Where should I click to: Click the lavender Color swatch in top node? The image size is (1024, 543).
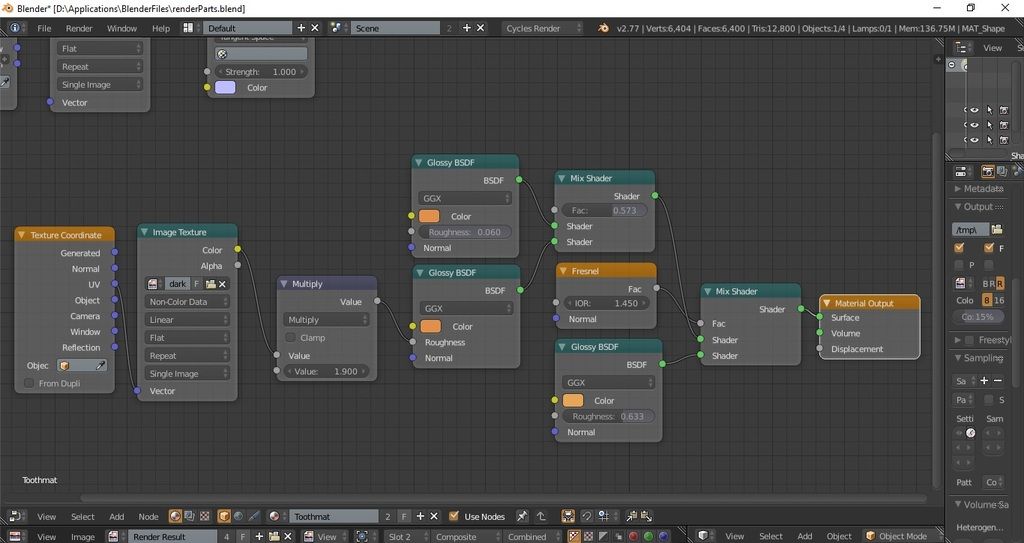(225, 88)
